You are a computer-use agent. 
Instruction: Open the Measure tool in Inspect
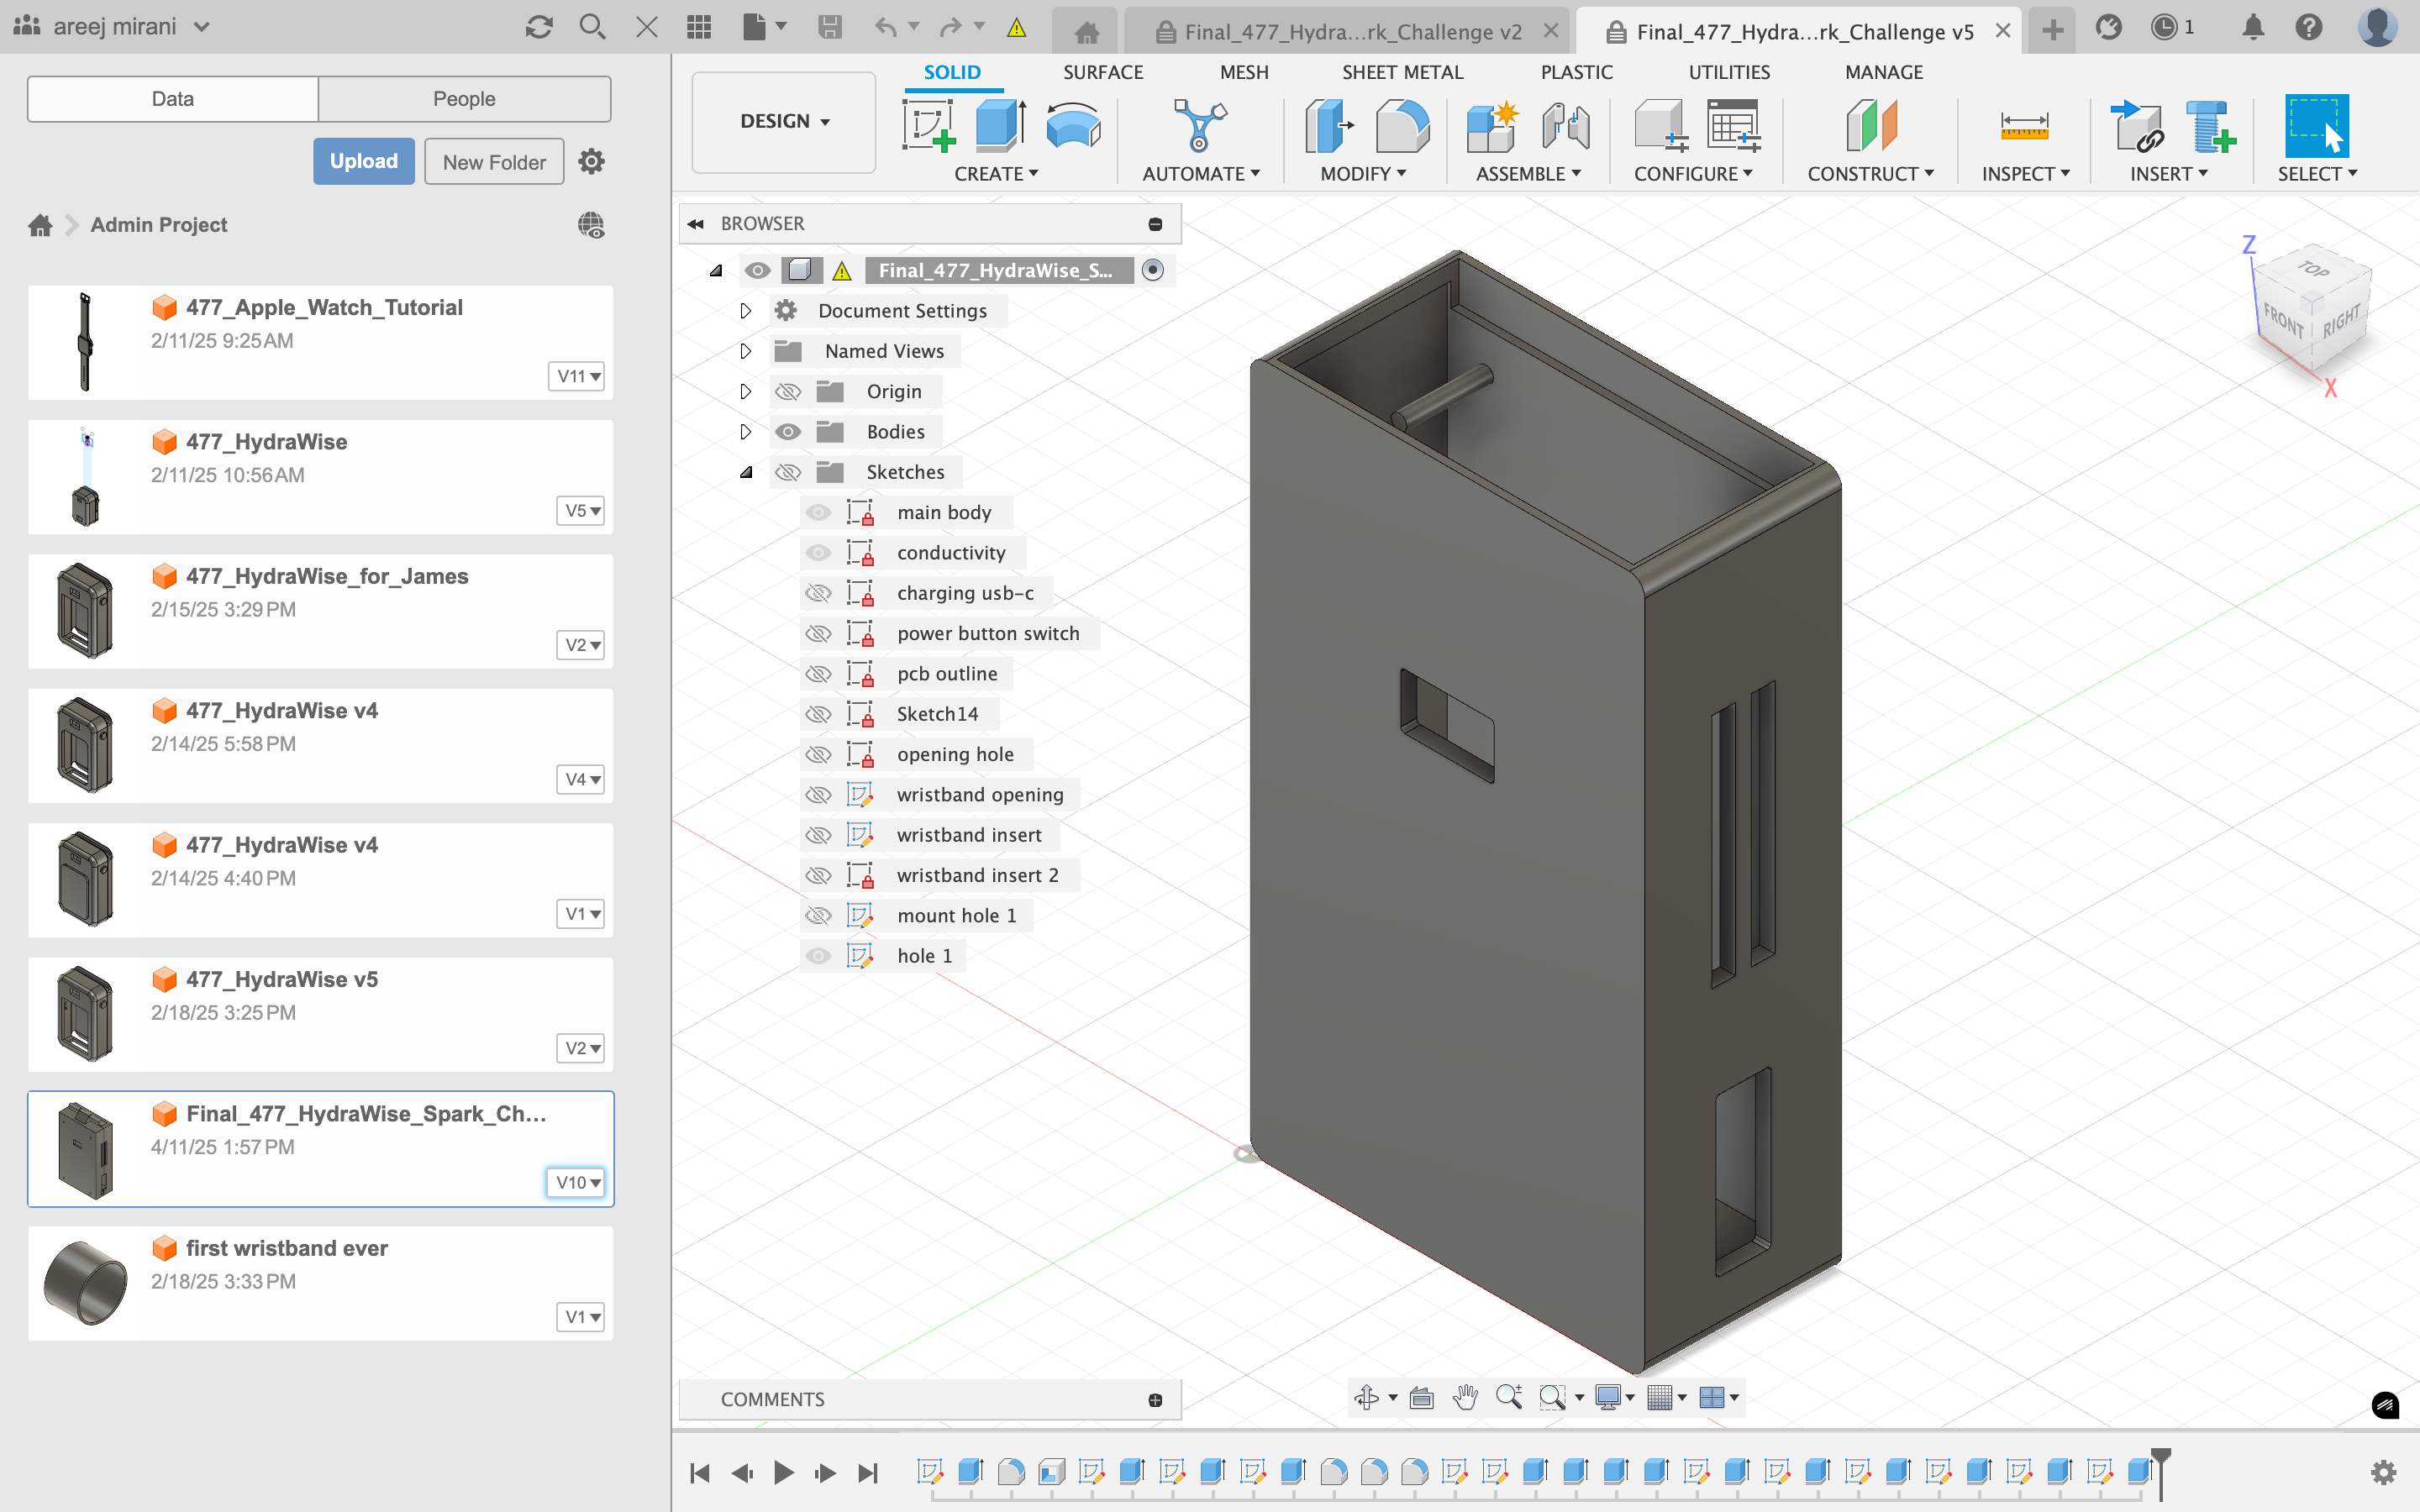(2023, 126)
